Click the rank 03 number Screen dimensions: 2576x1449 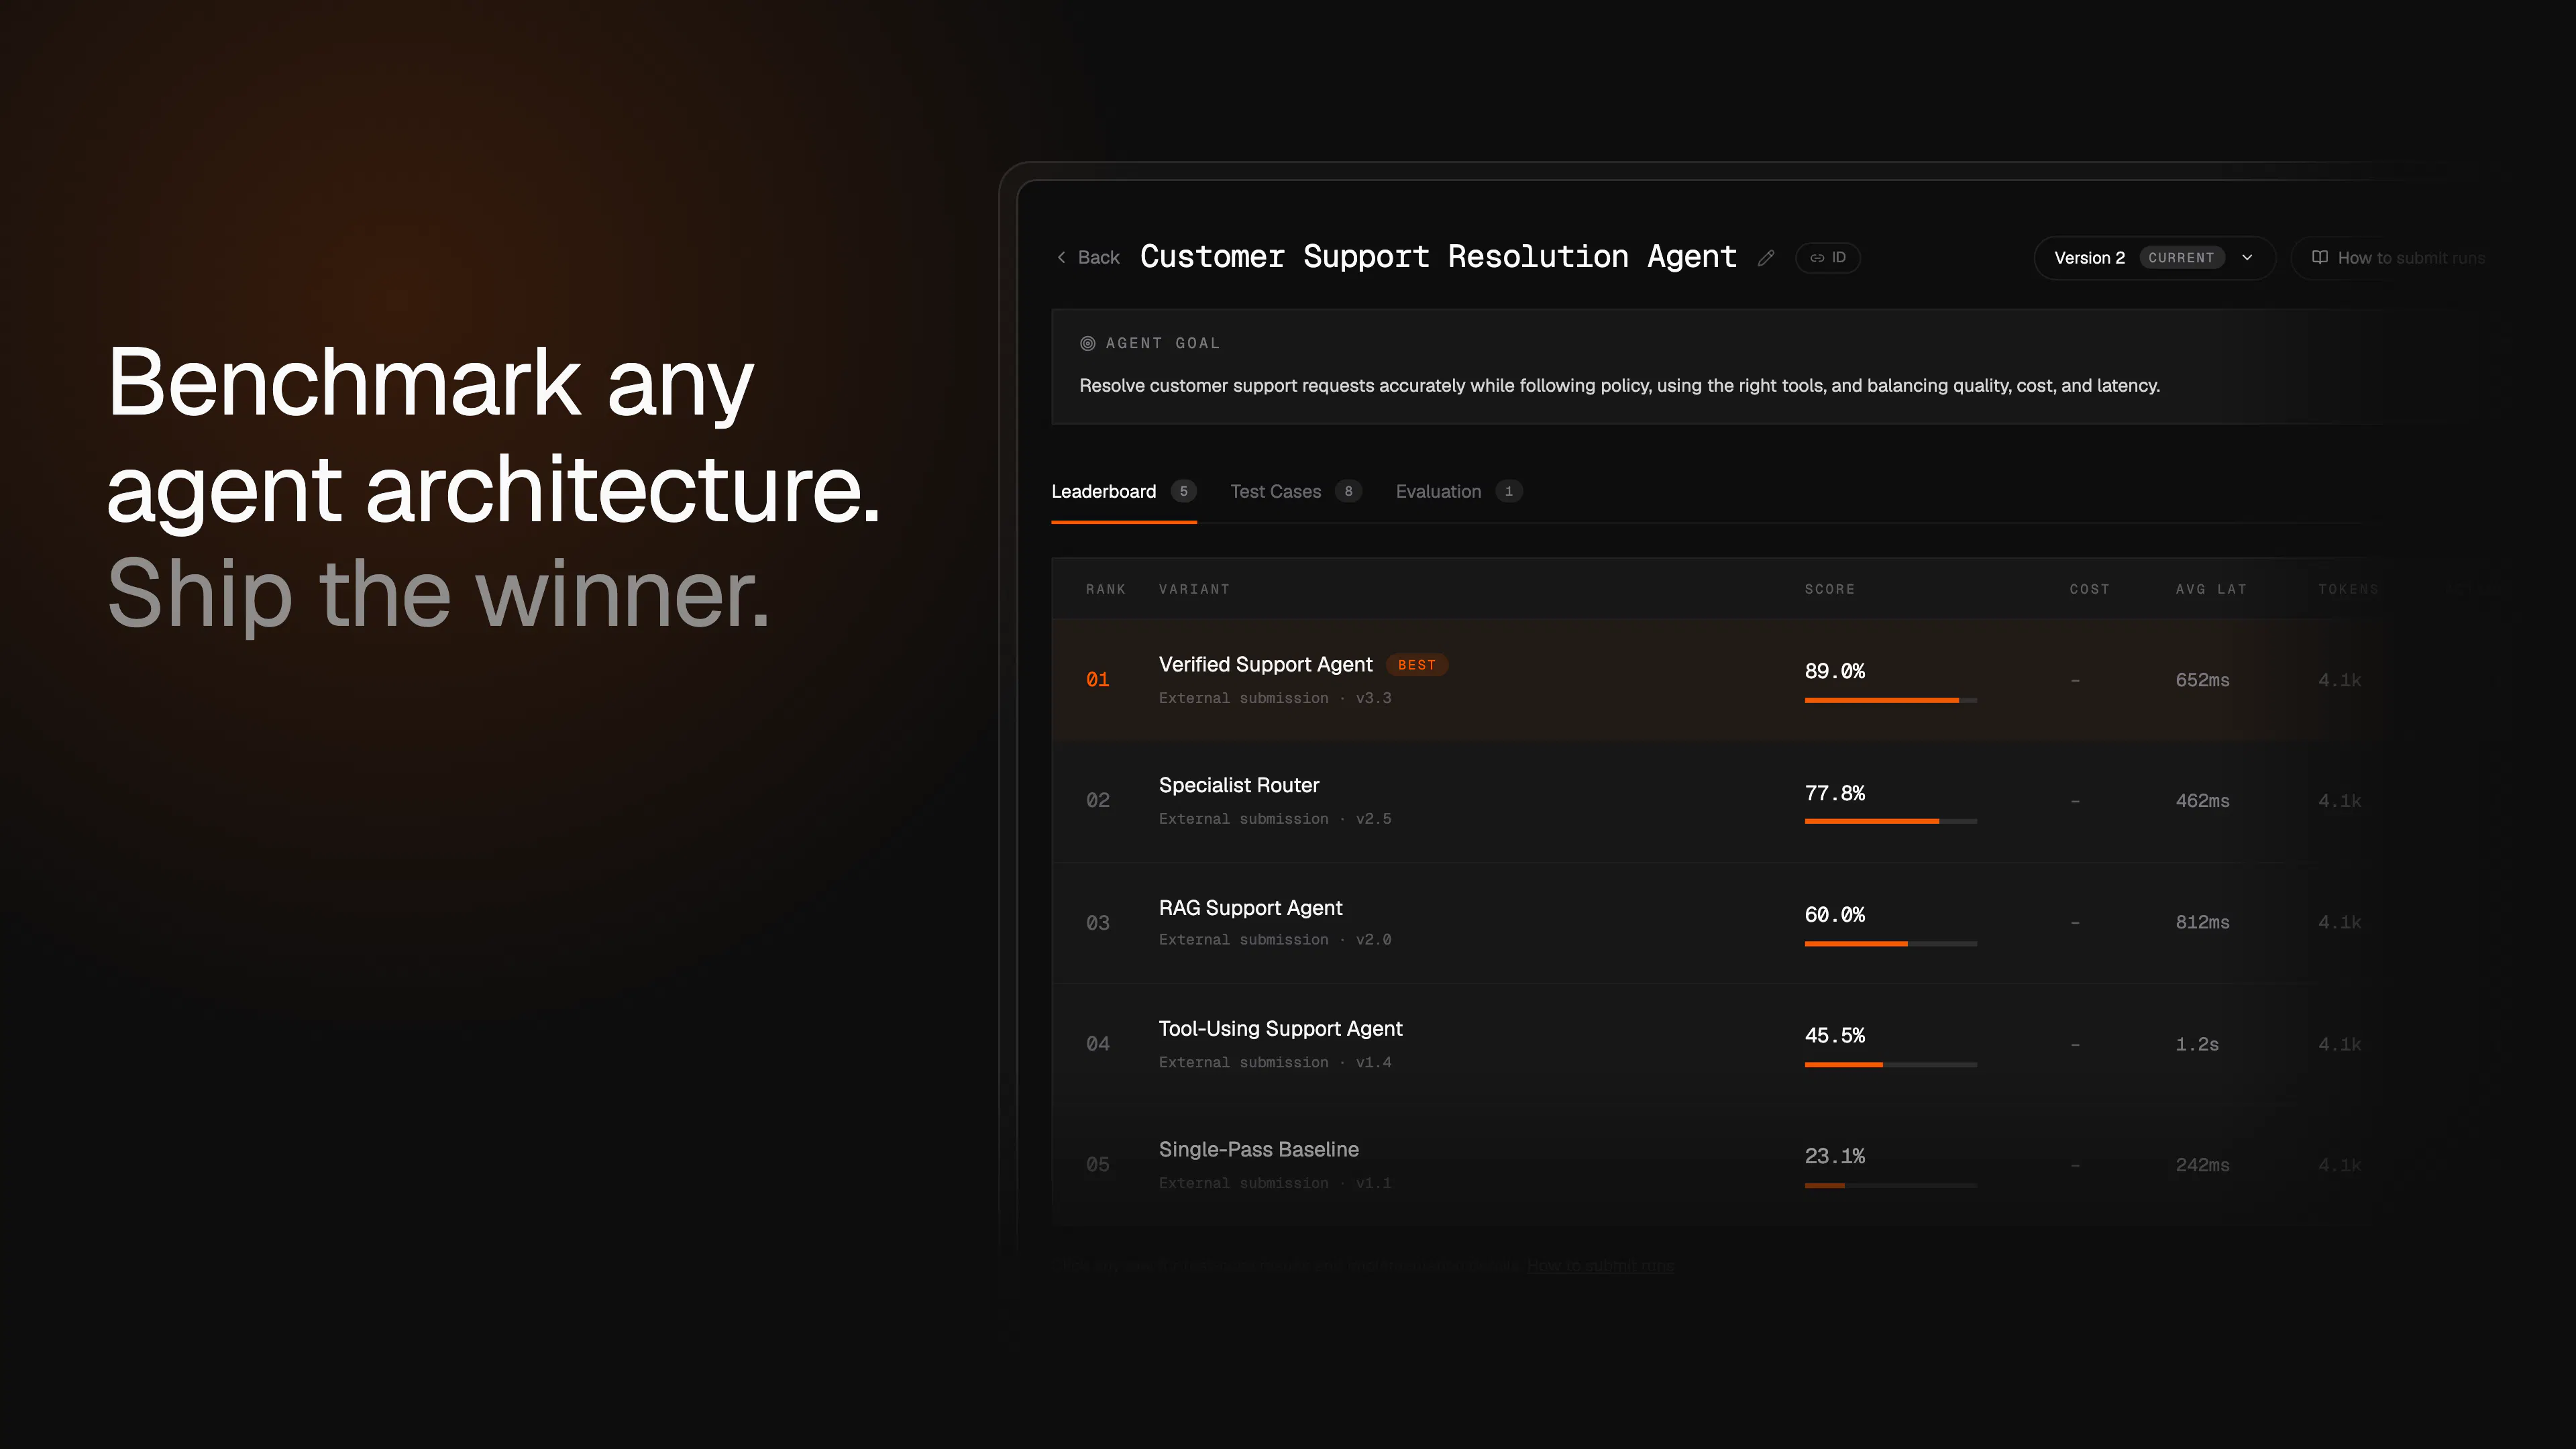[1097, 923]
